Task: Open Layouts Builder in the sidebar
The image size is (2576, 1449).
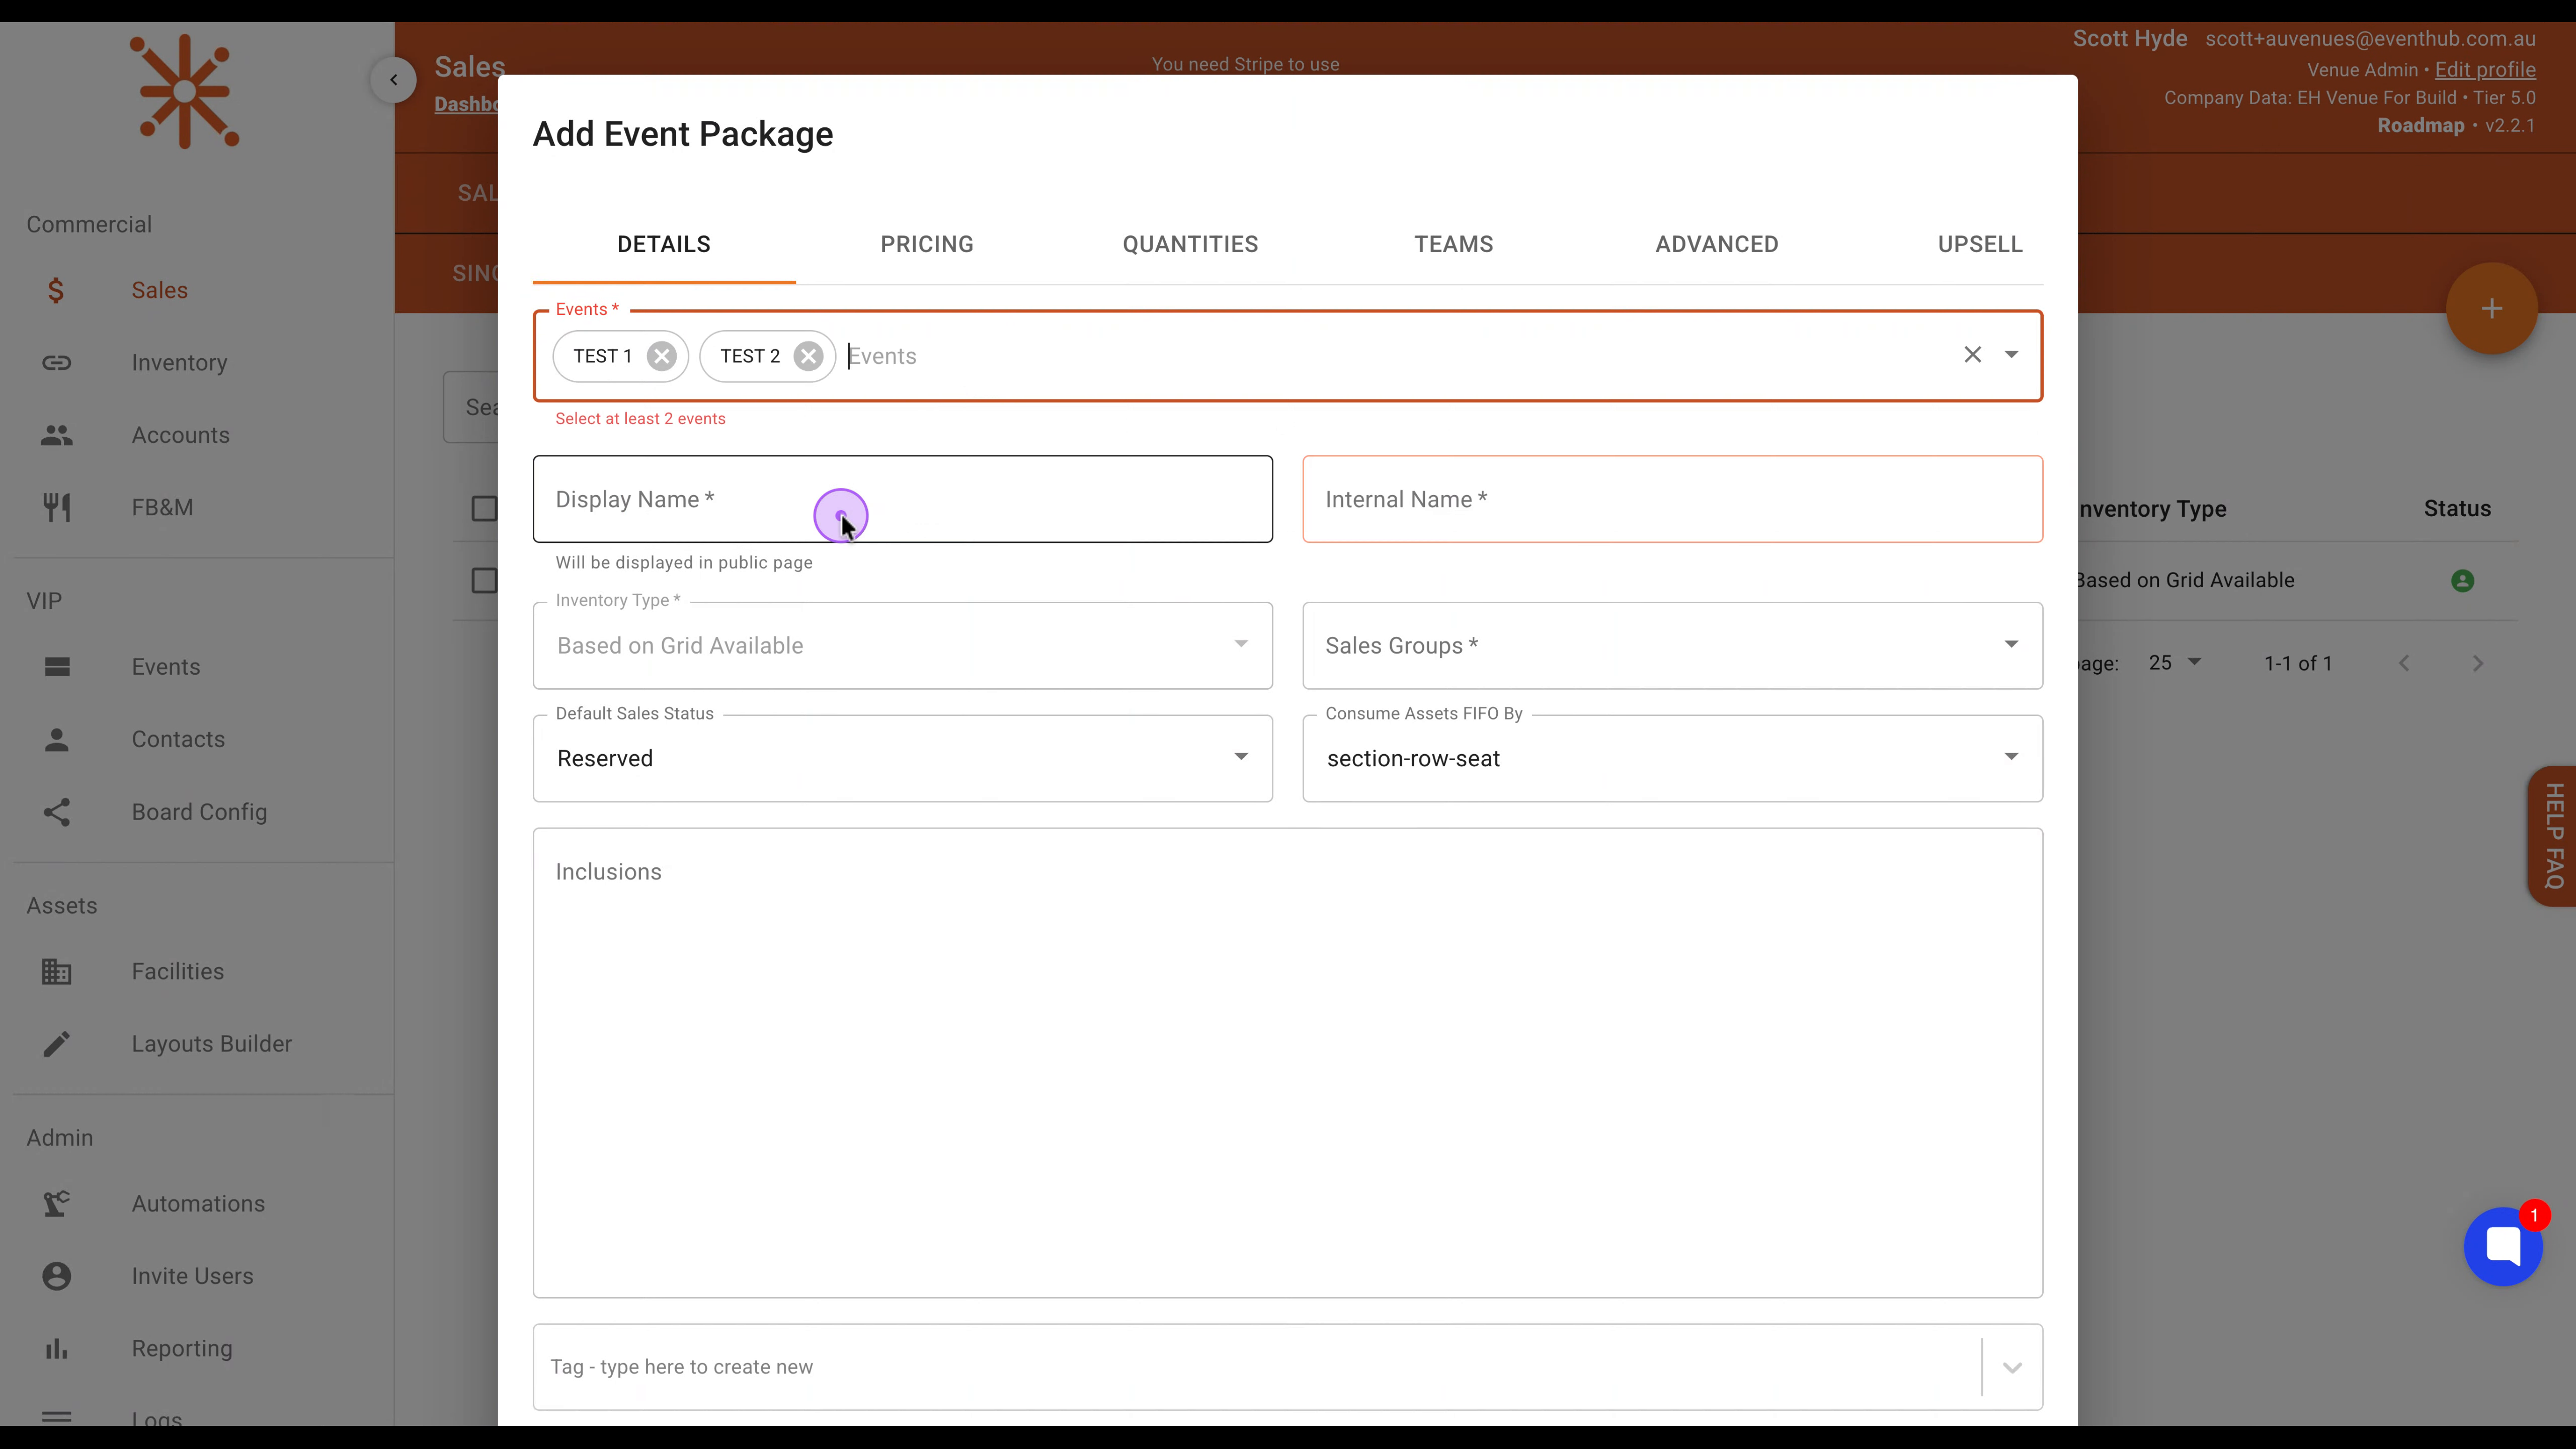Action: pos(212,1044)
